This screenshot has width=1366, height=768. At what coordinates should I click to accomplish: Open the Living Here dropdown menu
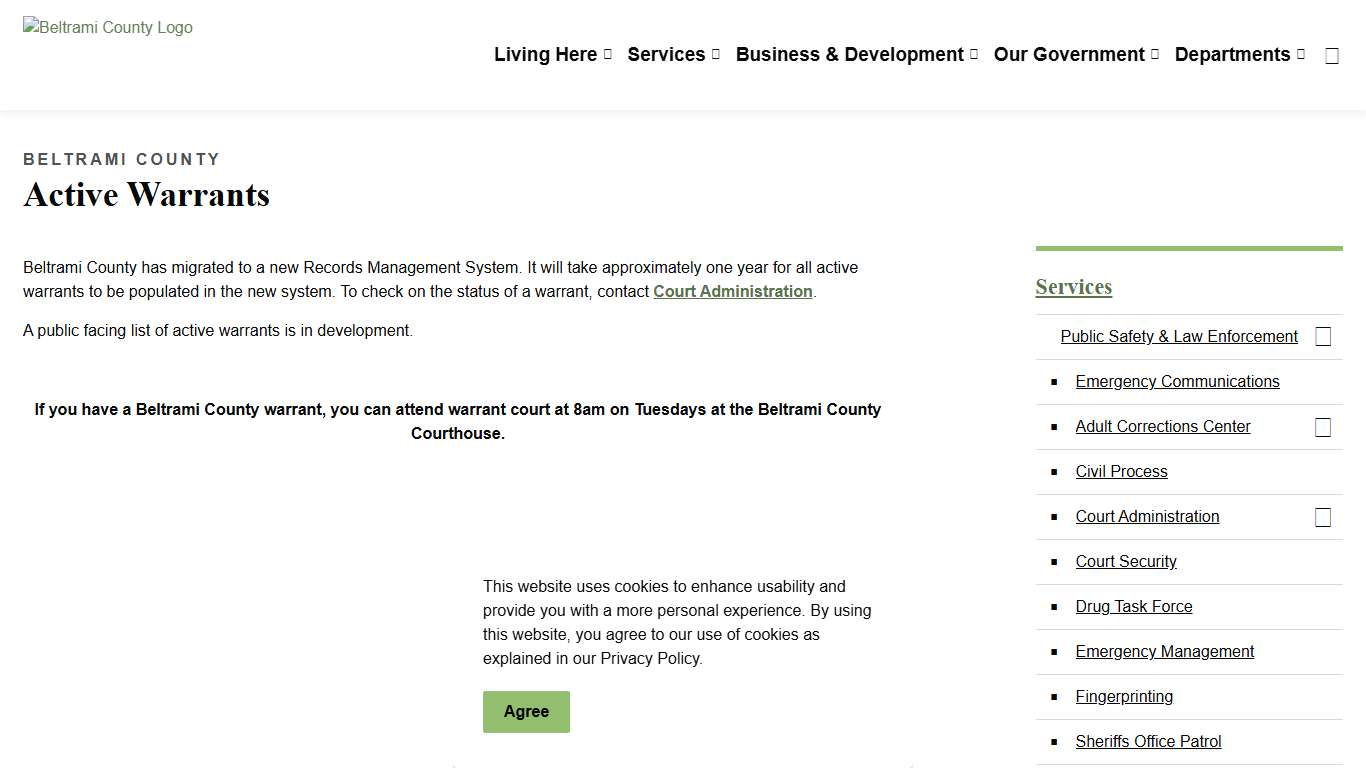tap(552, 55)
